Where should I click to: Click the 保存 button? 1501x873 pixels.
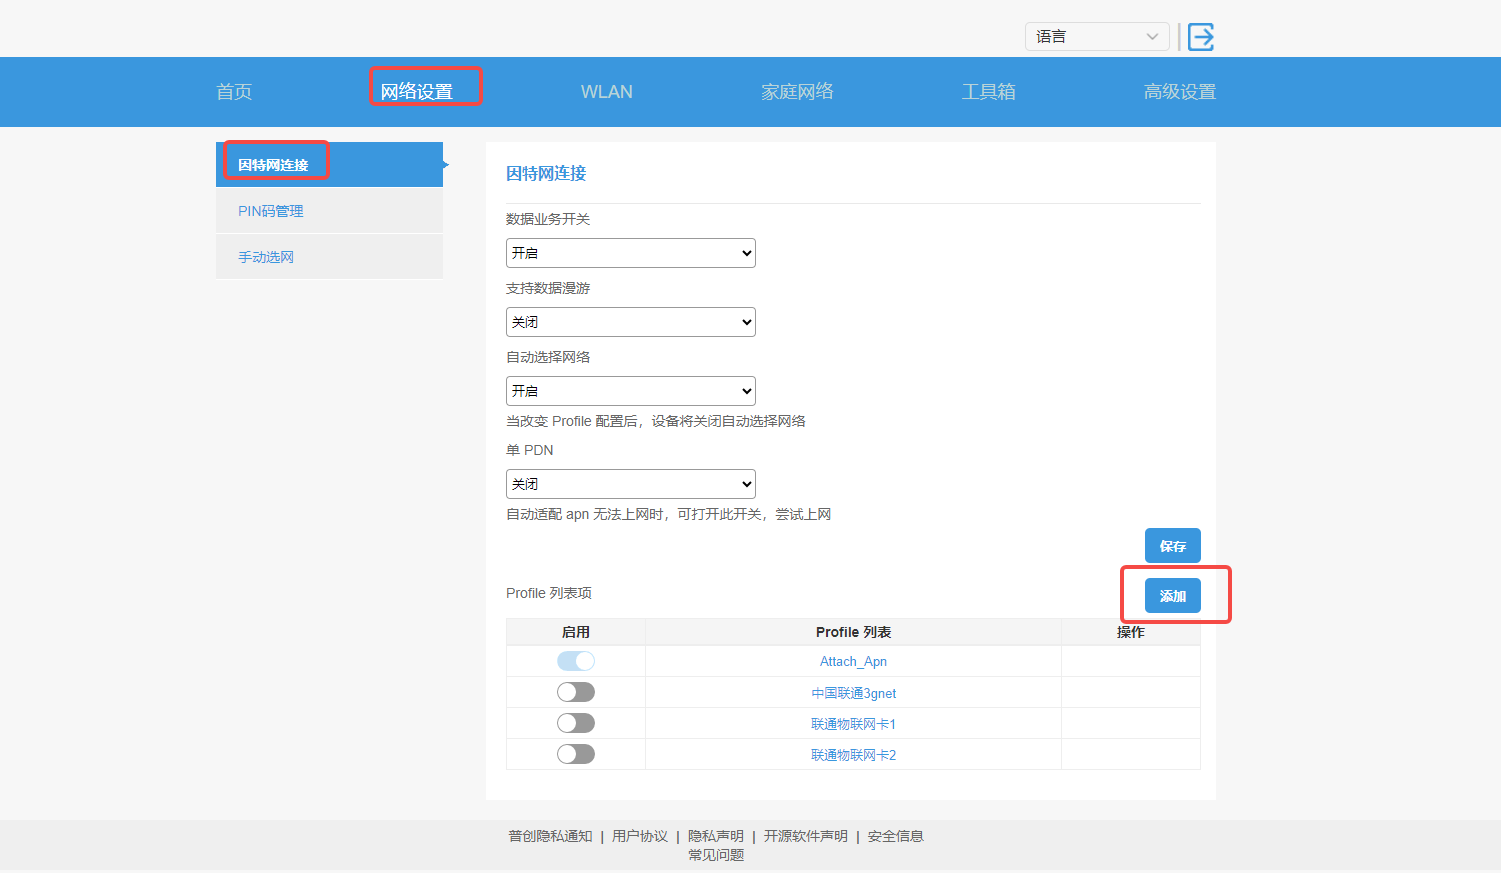[x=1172, y=546]
